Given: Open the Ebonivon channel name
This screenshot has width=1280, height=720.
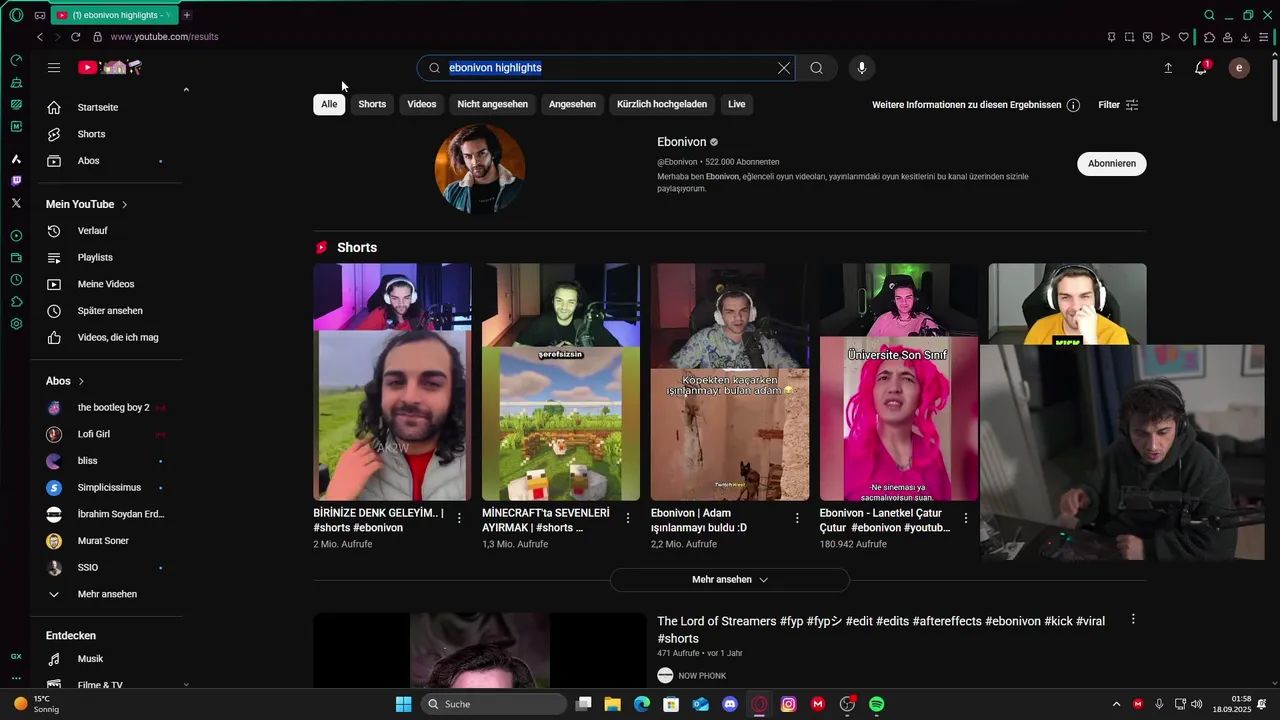Looking at the screenshot, I should click(x=682, y=142).
